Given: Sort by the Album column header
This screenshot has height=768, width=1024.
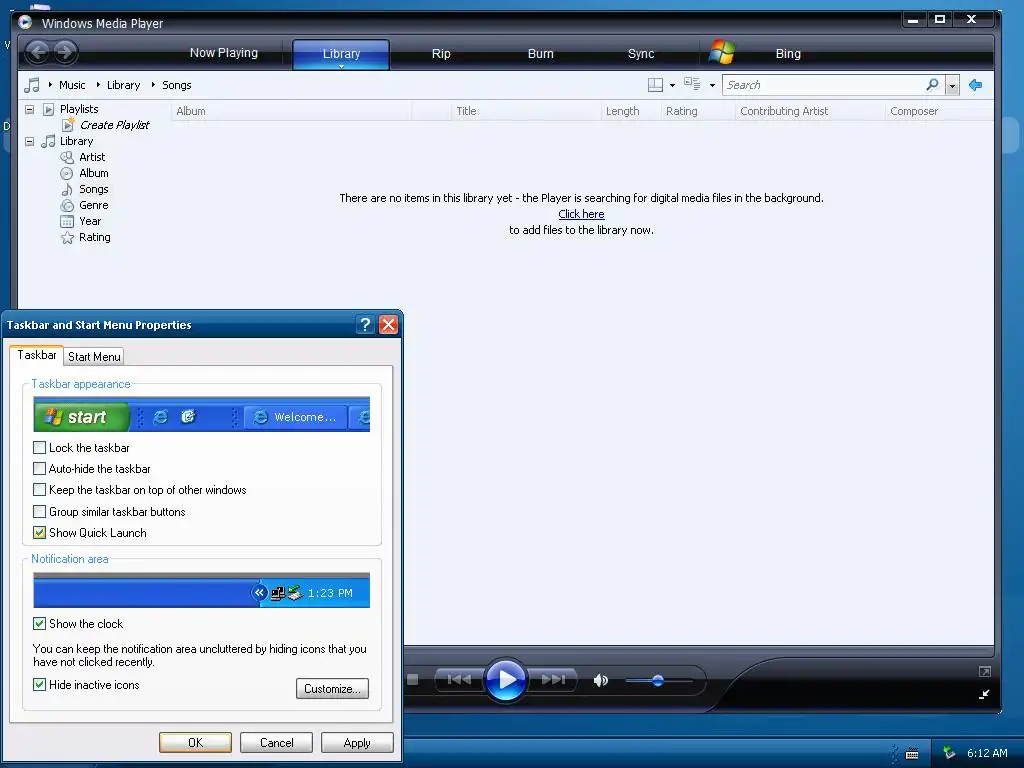Looking at the screenshot, I should click(x=292, y=111).
